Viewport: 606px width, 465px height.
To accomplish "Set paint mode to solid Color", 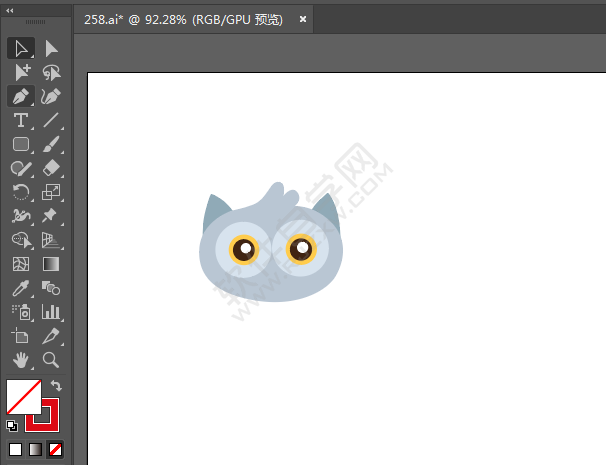I will (15, 450).
